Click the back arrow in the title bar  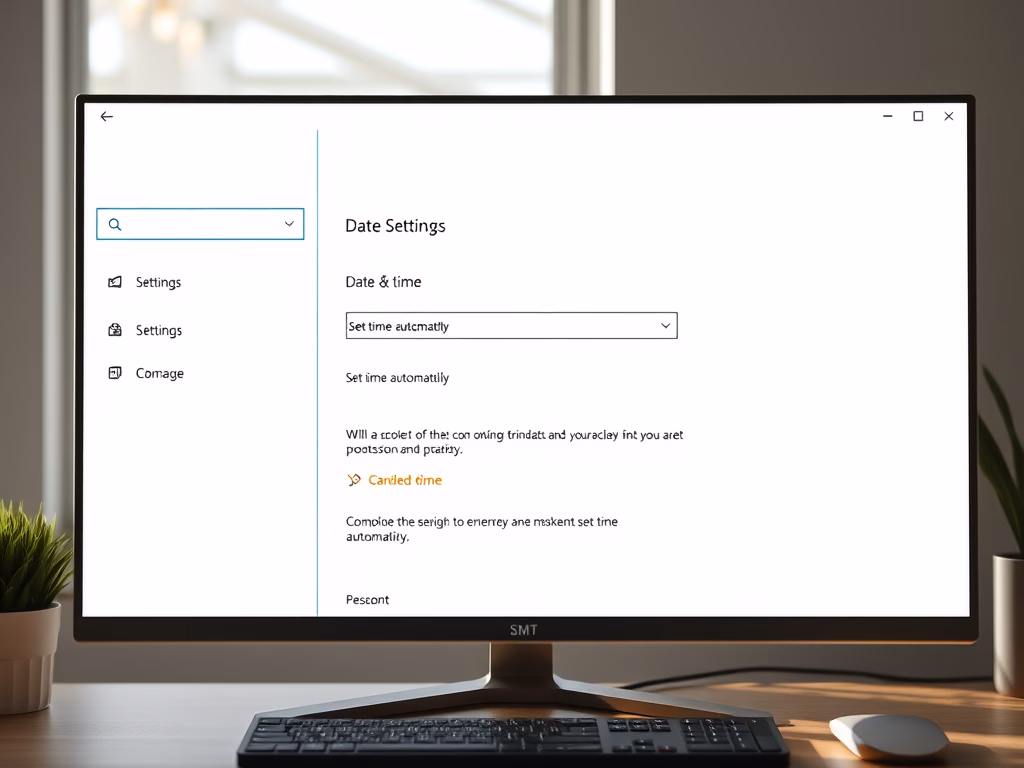tap(107, 117)
